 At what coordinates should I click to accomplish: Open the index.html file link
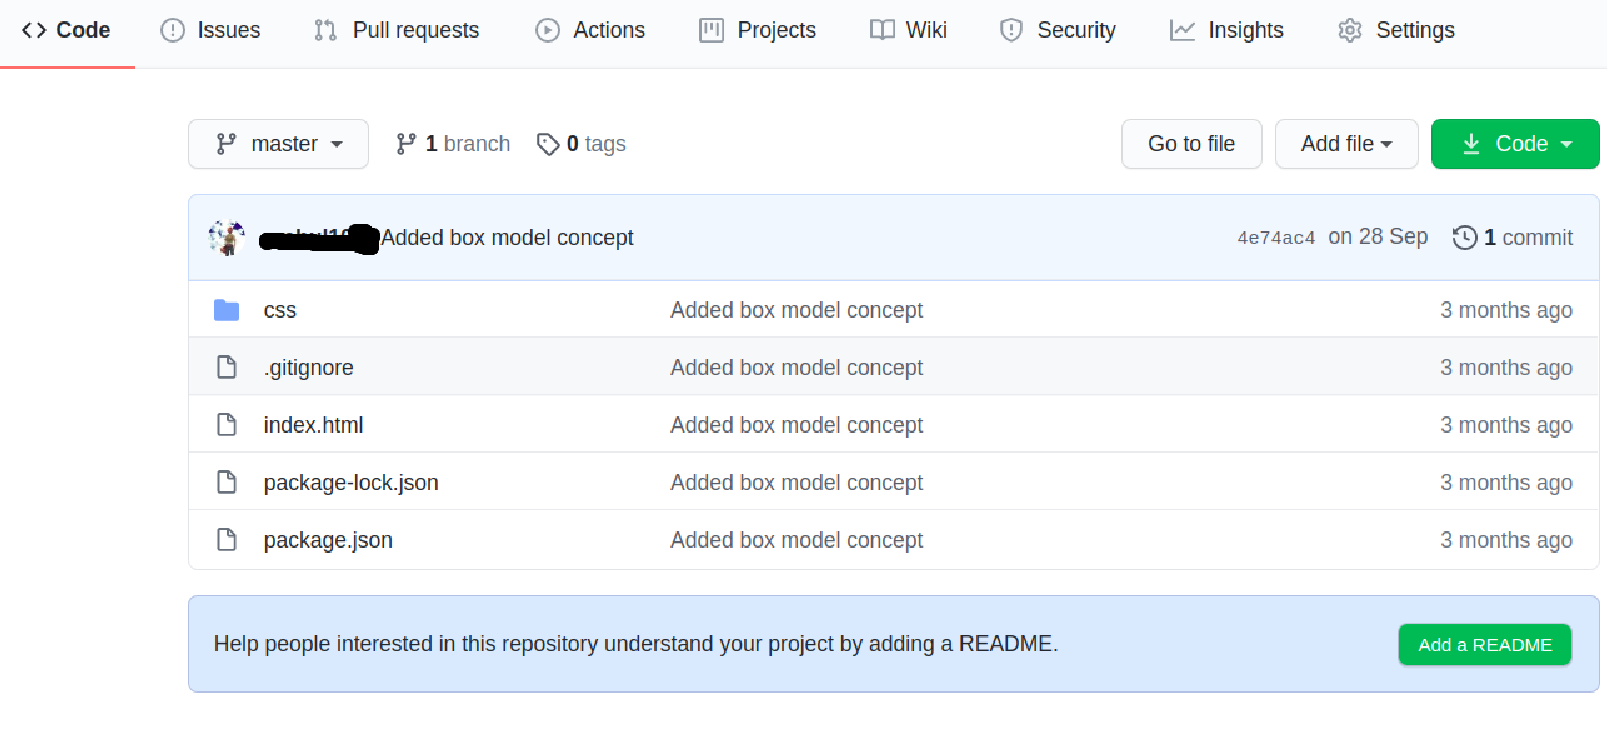[x=313, y=425]
